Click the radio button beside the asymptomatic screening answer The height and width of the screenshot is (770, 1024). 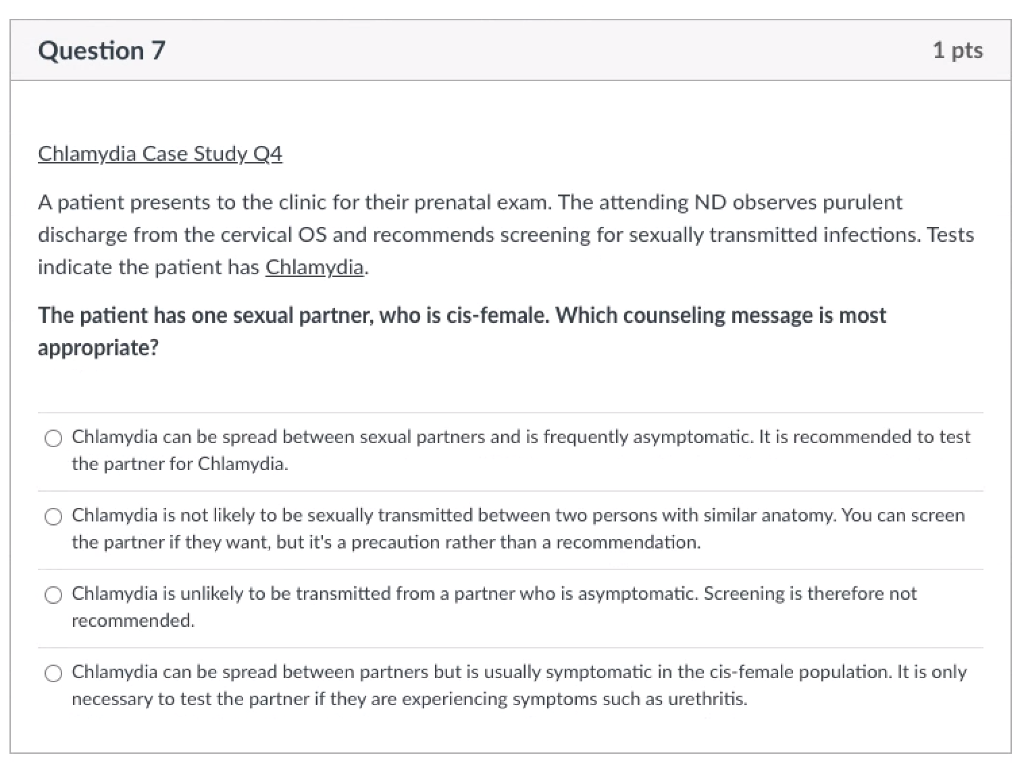[53, 594]
